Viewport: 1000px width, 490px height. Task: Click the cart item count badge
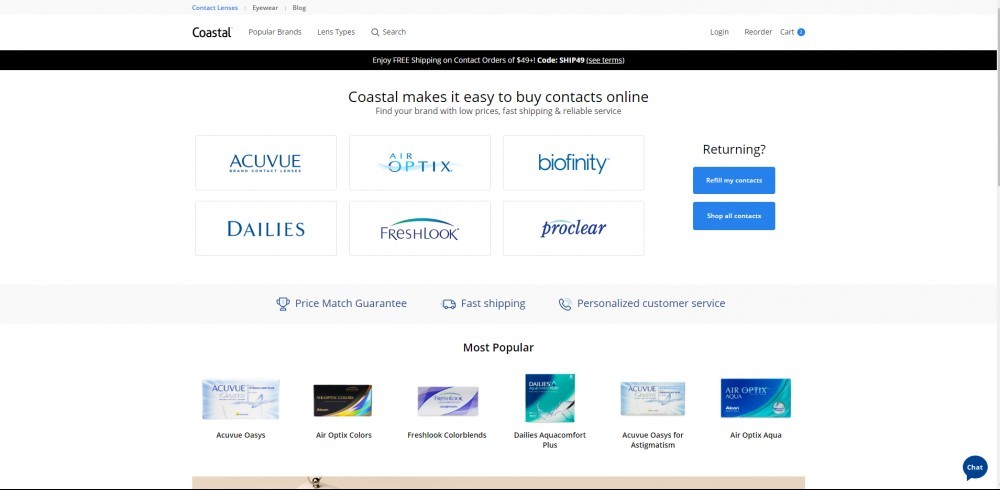[801, 32]
